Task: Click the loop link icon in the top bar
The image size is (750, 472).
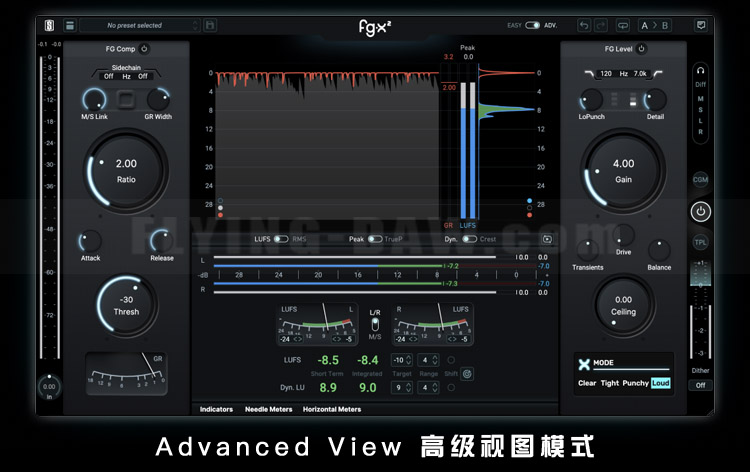Action: click(x=623, y=25)
